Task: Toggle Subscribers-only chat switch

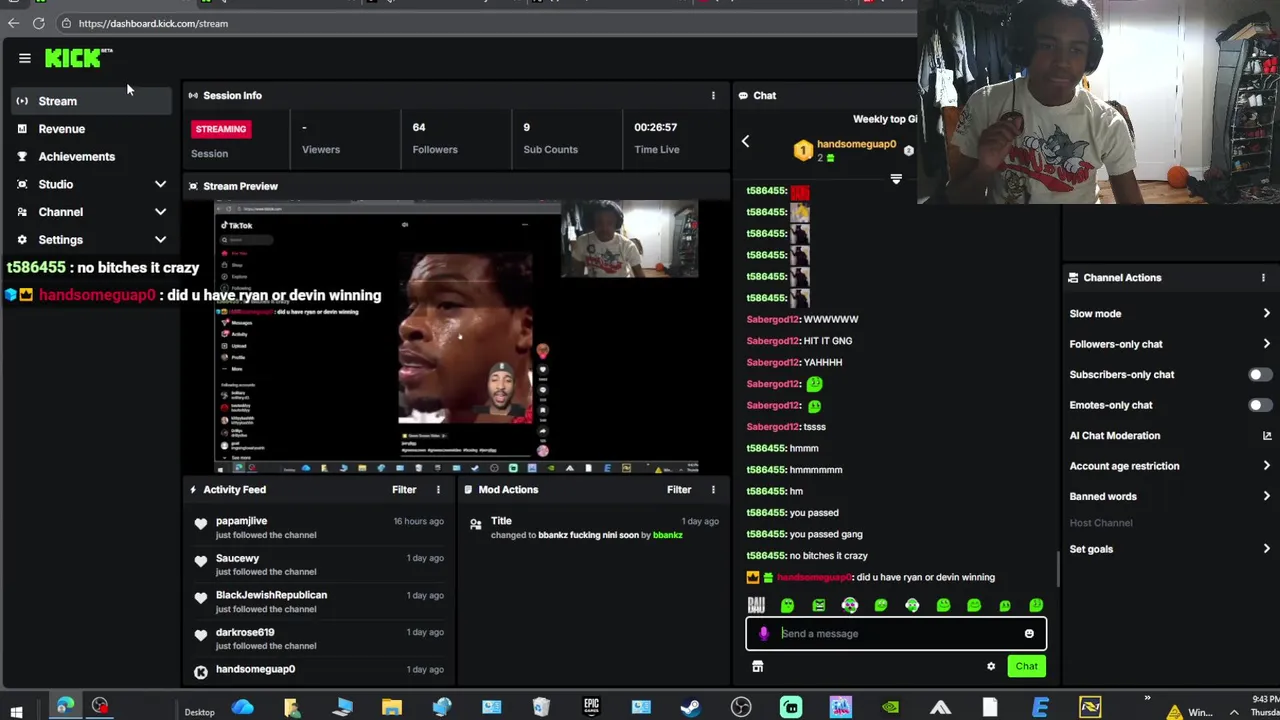Action: 1260,375
